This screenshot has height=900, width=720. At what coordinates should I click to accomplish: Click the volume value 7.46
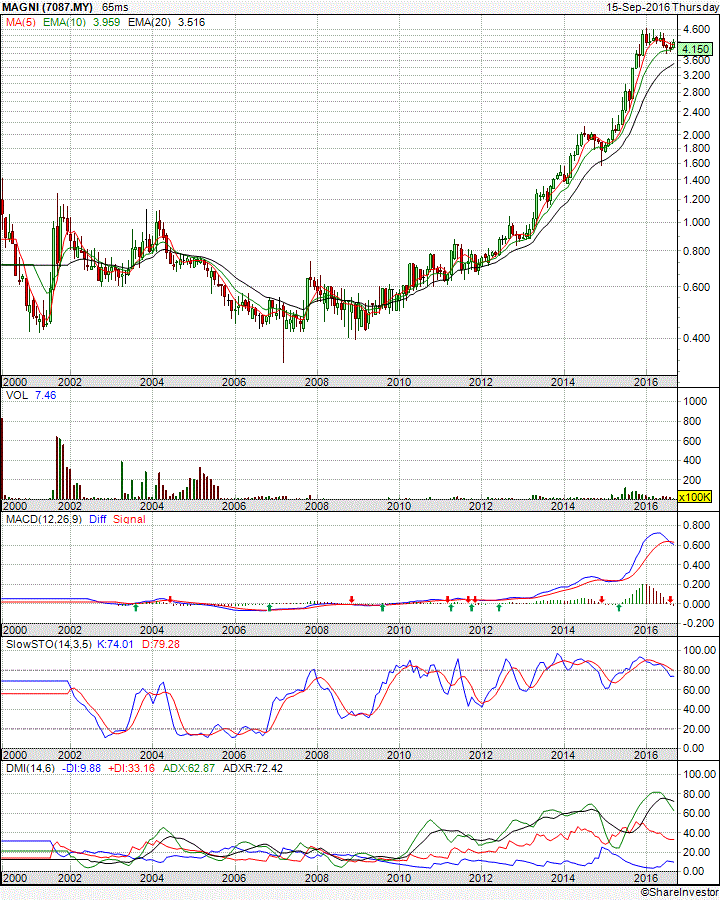pyautogui.click(x=46, y=395)
